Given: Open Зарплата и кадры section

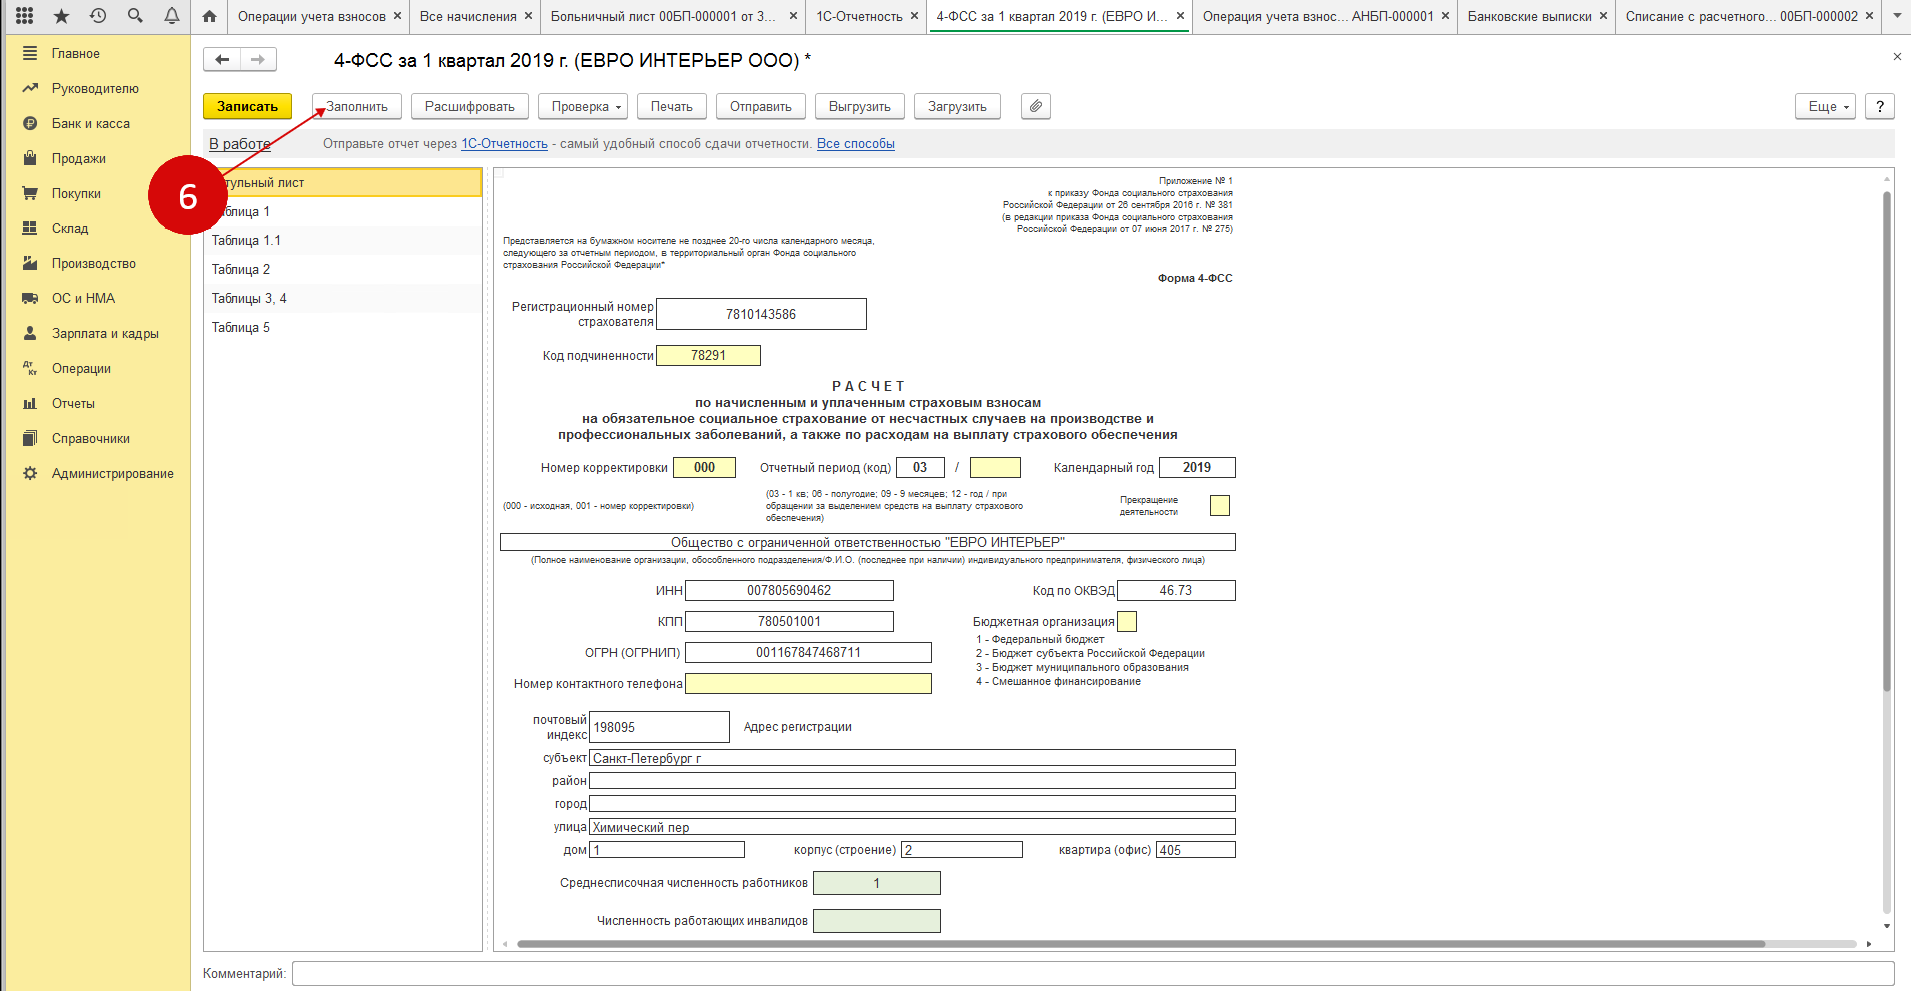Looking at the screenshot, I should (x=105, y=334).
